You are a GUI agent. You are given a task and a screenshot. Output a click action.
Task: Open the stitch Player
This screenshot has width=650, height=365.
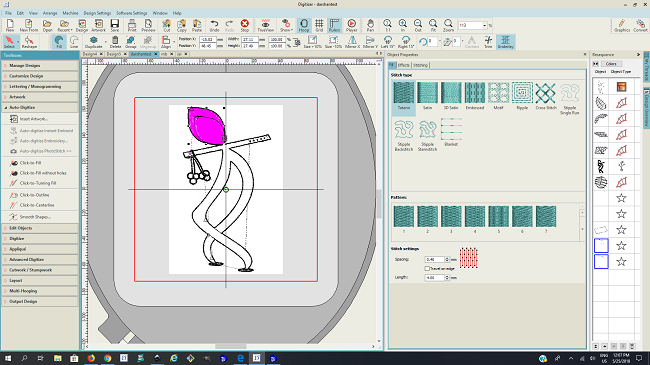point(352,25)
